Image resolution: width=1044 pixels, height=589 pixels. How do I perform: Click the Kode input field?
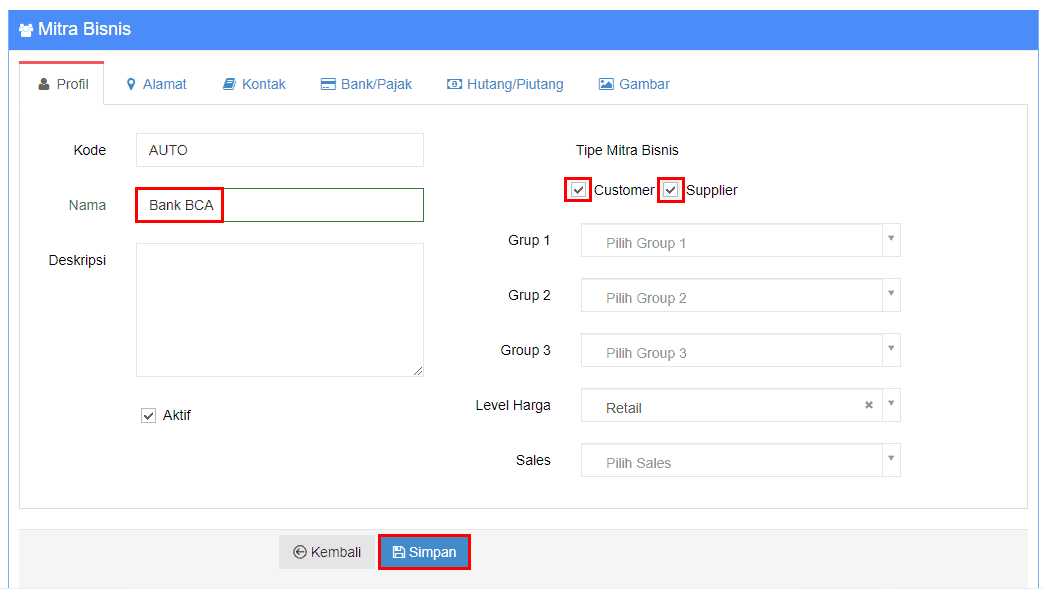point(280,150)
